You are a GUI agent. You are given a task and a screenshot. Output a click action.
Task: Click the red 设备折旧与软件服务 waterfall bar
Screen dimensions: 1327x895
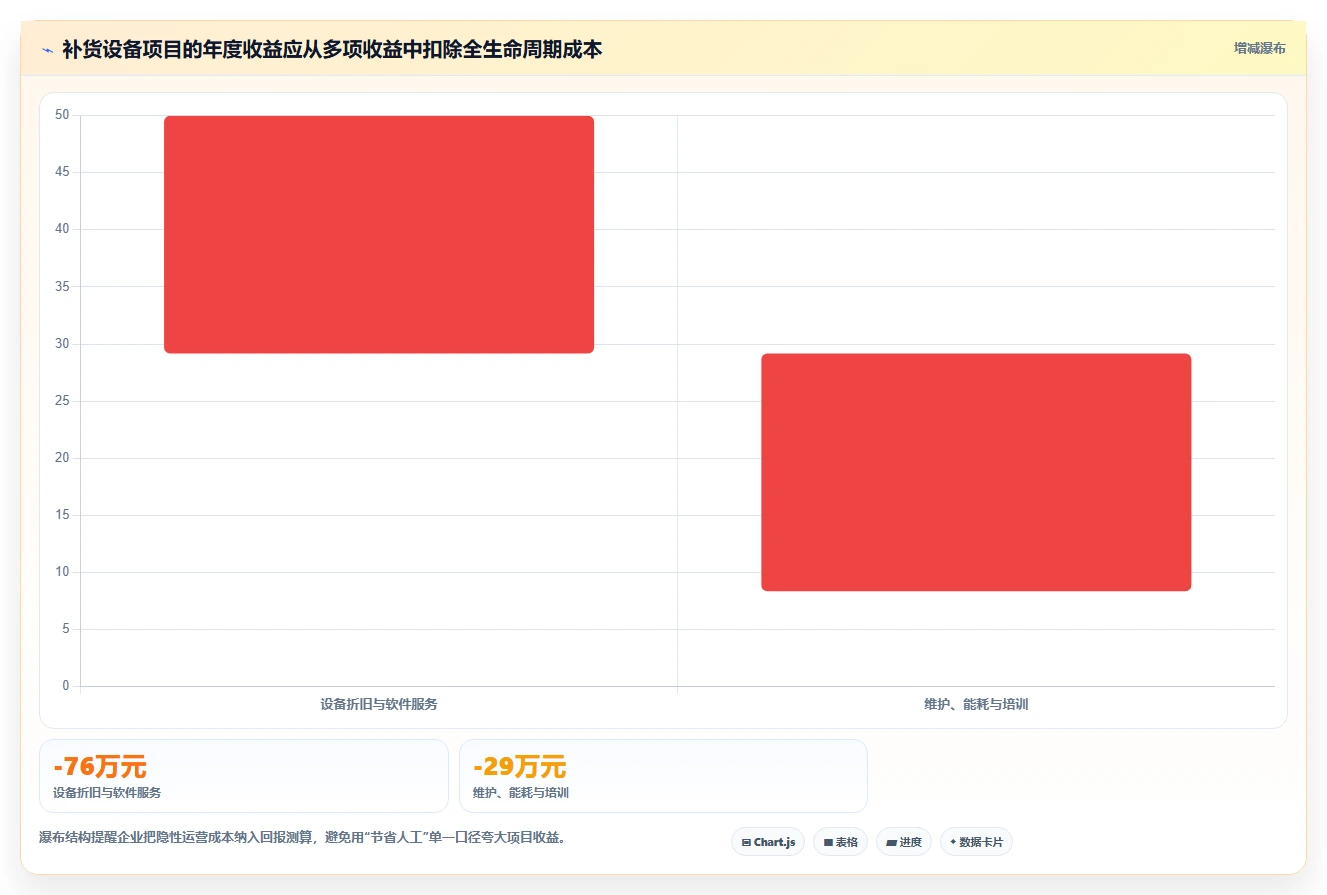click(379, 234)
